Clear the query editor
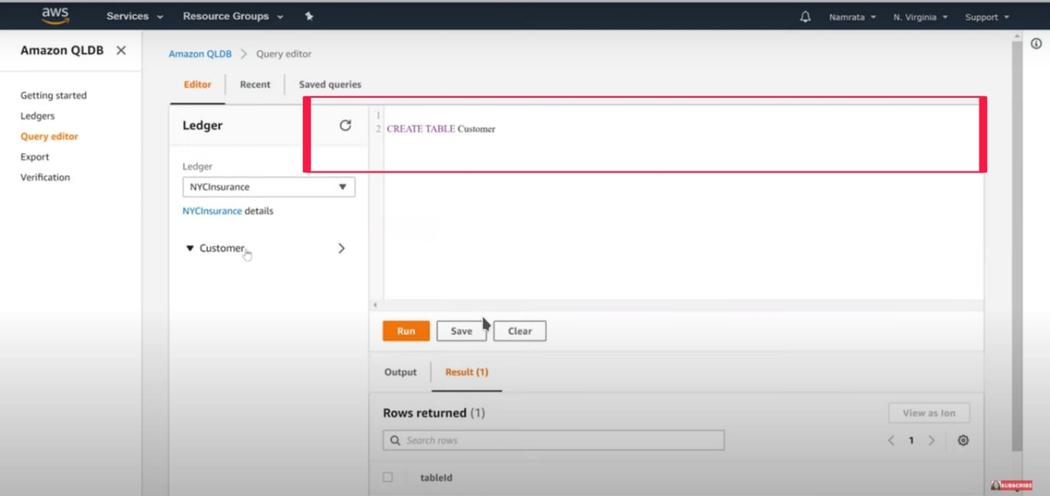 coord(520,331)
